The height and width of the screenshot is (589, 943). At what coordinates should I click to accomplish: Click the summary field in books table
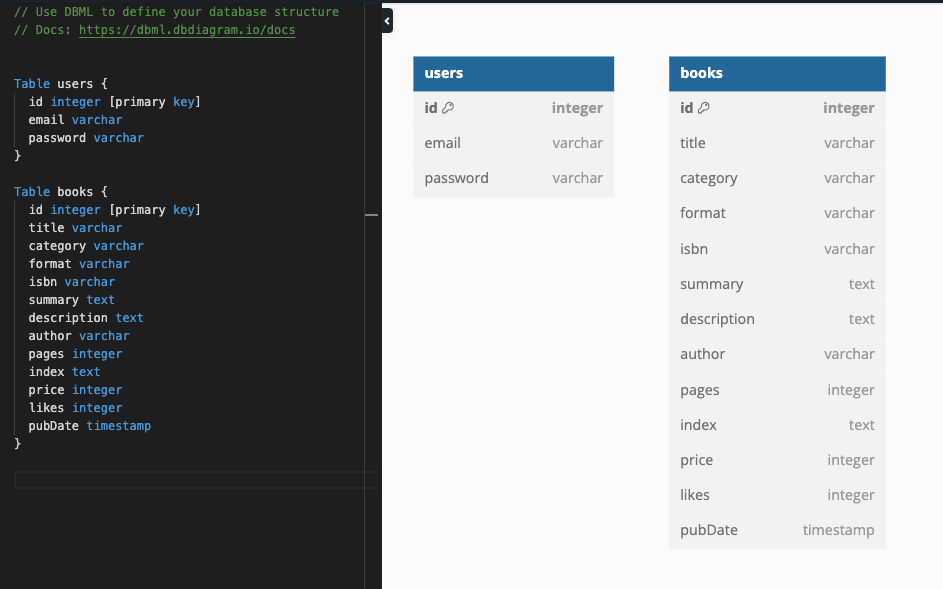pyautogui.click(x=777, y=284)
